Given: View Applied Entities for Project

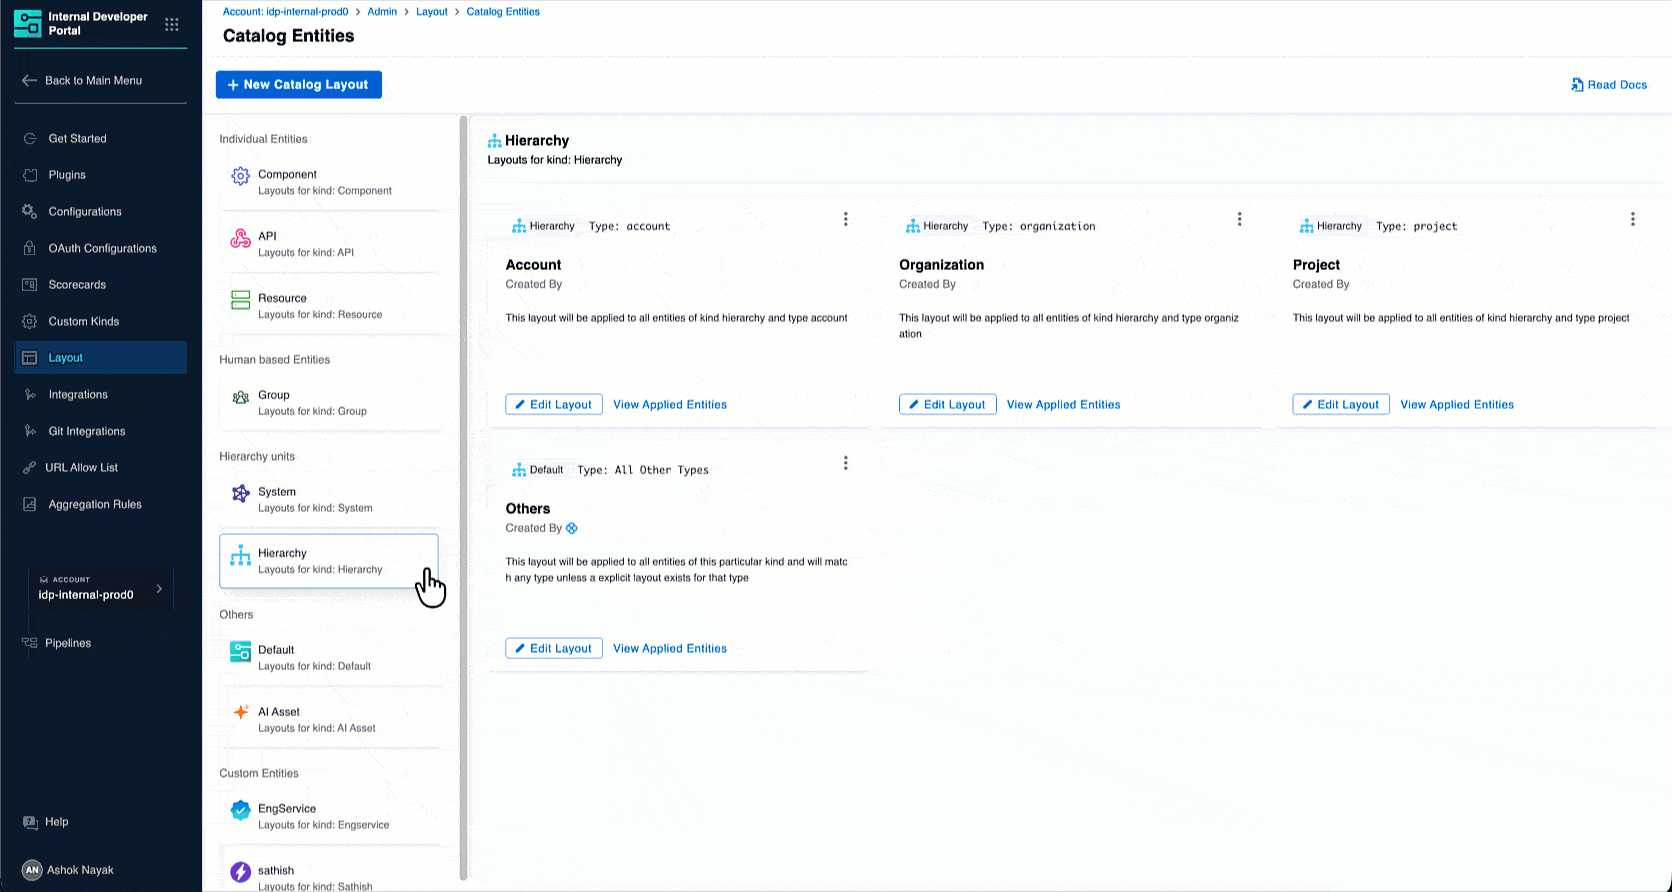Looking at the screenshot, I should click(1457, 405).
